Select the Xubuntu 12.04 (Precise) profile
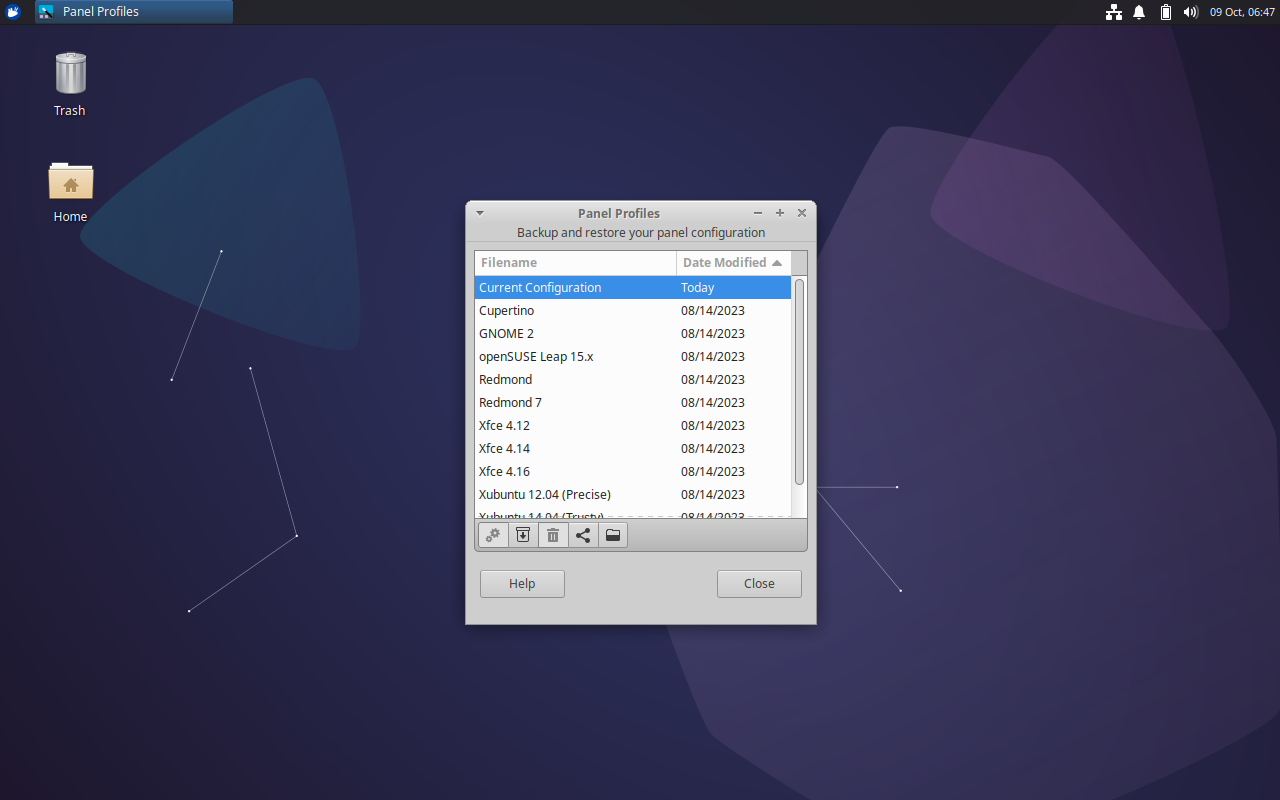The width and height of the screenshot is (1280, 800). pyautogui.click(x=632, y=494)
